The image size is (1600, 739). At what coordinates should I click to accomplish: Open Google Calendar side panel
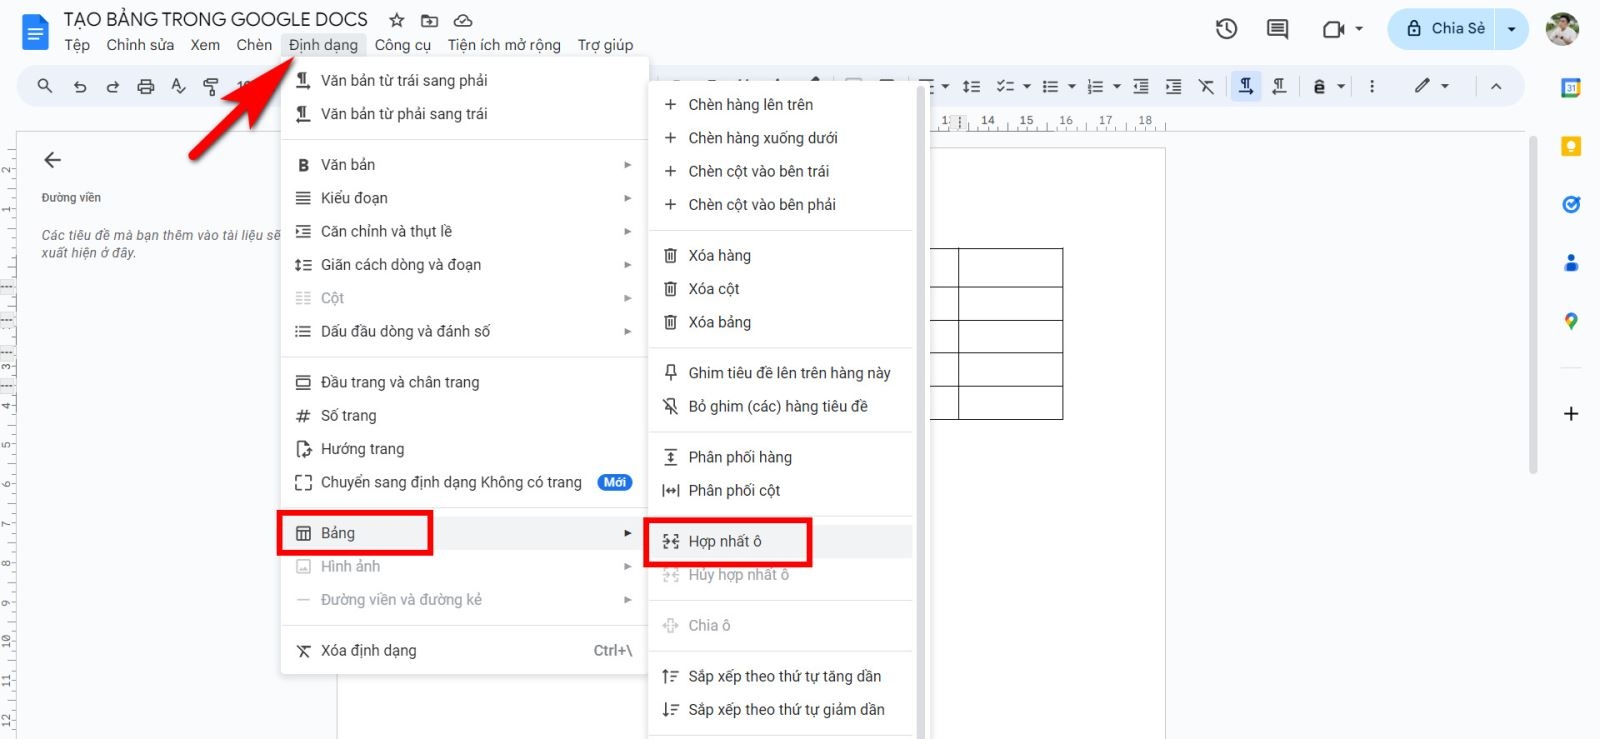click(x=1571, y=88)
